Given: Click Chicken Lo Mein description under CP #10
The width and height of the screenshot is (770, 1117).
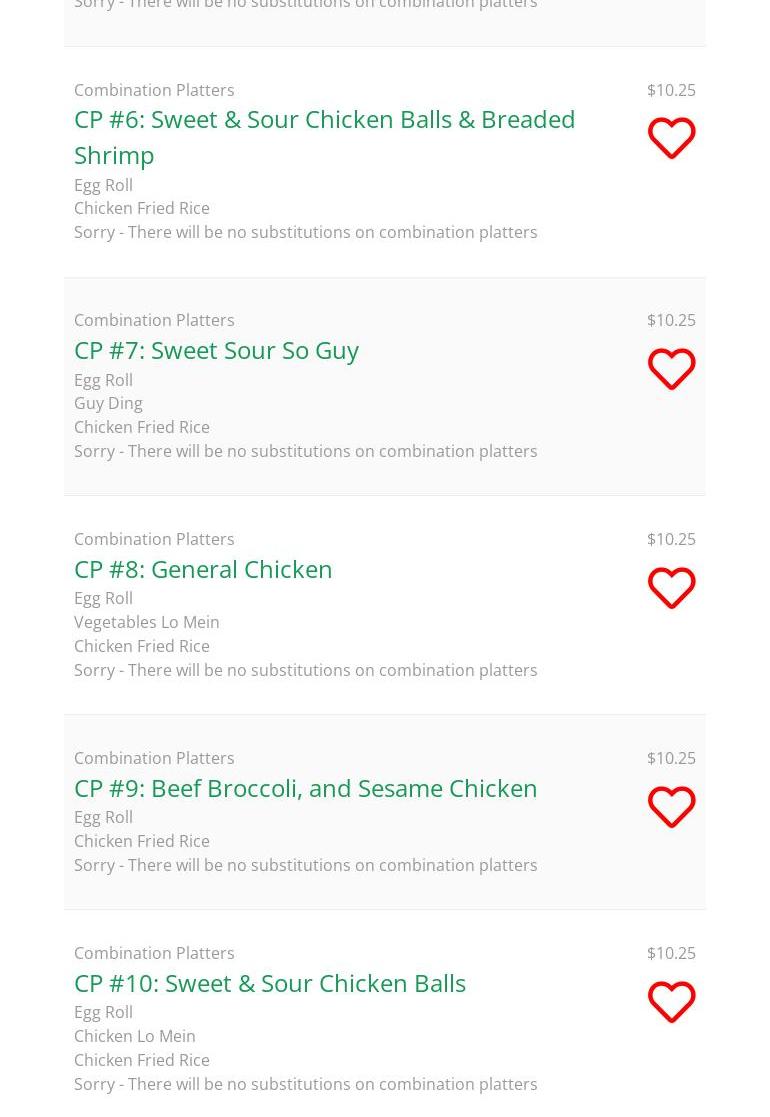Looking at the screenshot, I should [135, 1036].
